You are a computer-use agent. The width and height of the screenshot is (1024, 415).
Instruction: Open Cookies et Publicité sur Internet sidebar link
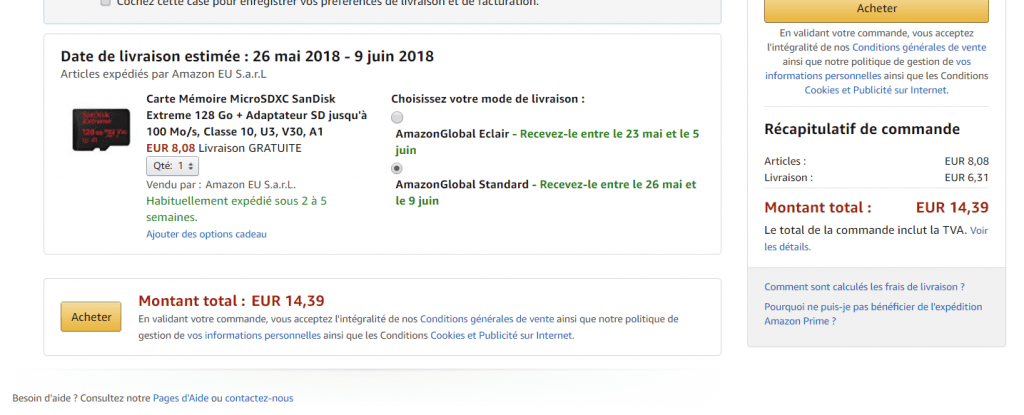(x=876, y=90)
